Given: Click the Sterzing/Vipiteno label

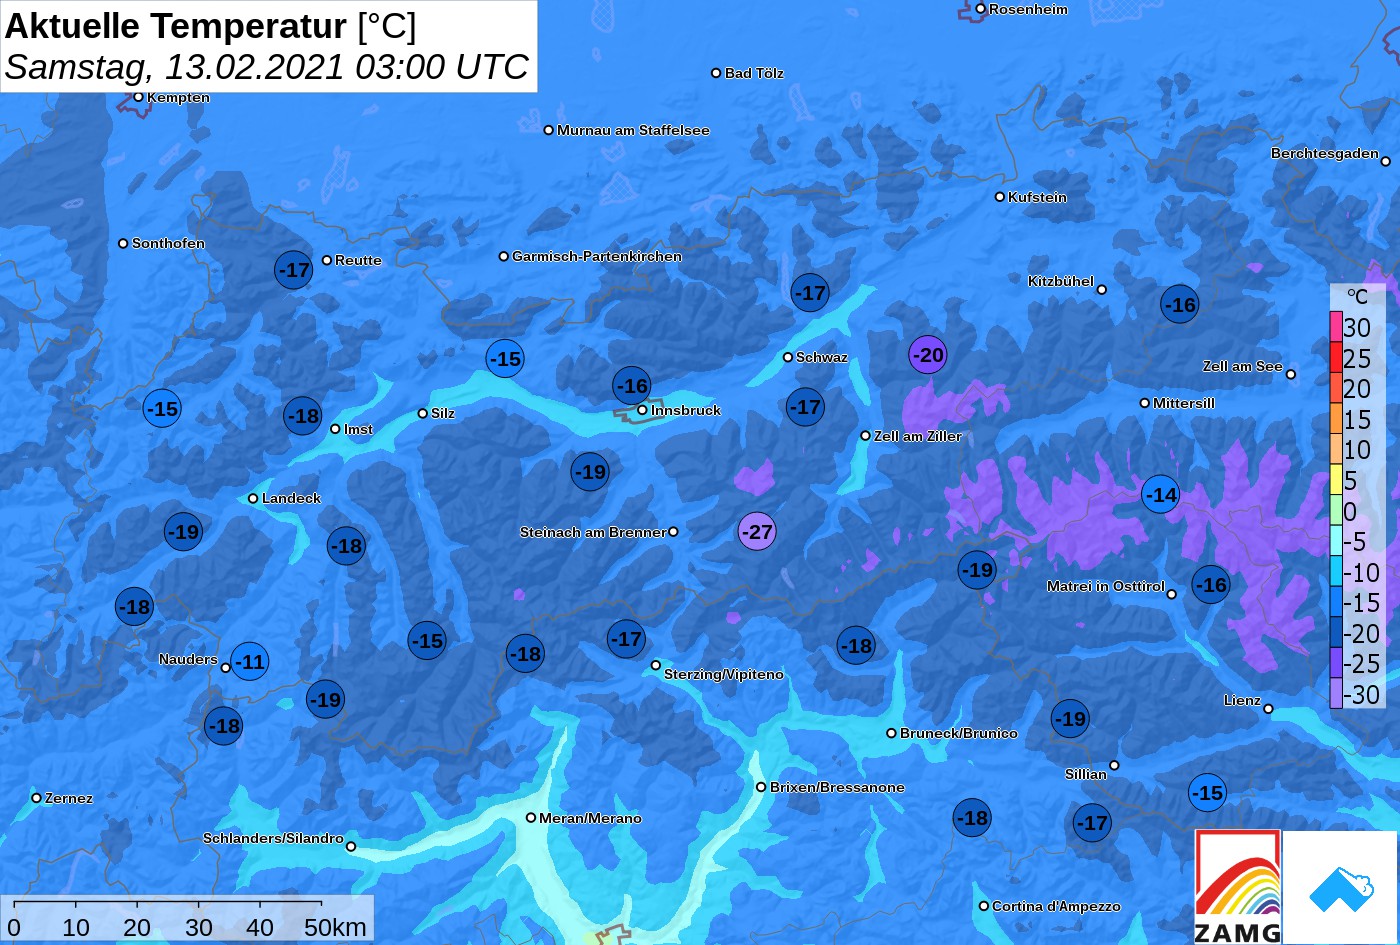Looking at the screenshot, I should click(724, 674).
